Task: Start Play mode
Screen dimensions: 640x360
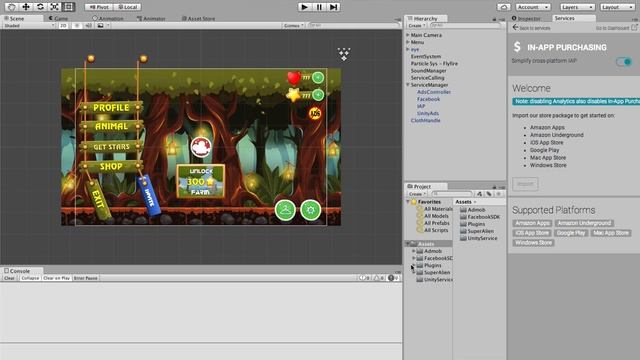Action: [304, 7]
